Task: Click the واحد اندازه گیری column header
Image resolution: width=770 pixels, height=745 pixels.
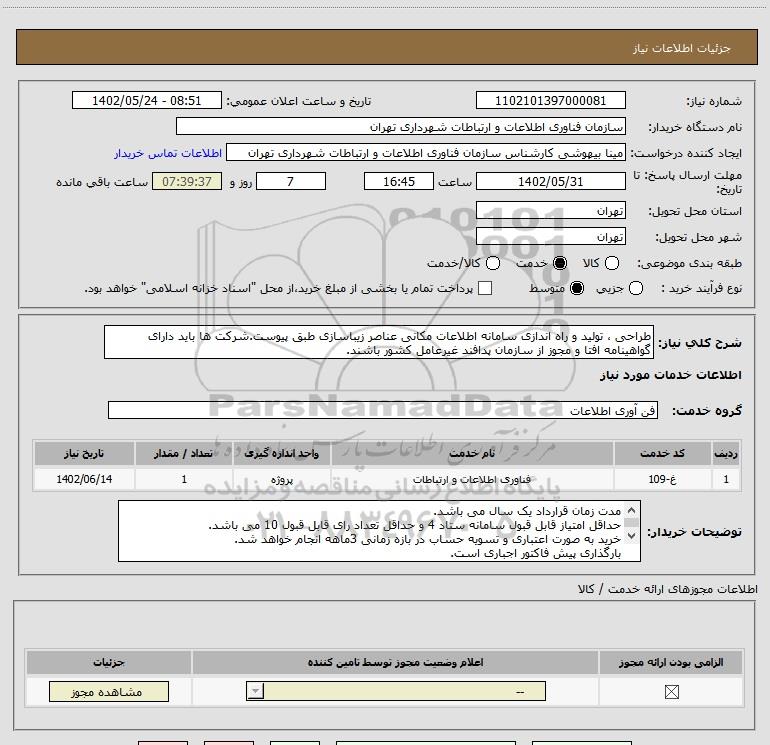Action: click(x=281, y=453)
